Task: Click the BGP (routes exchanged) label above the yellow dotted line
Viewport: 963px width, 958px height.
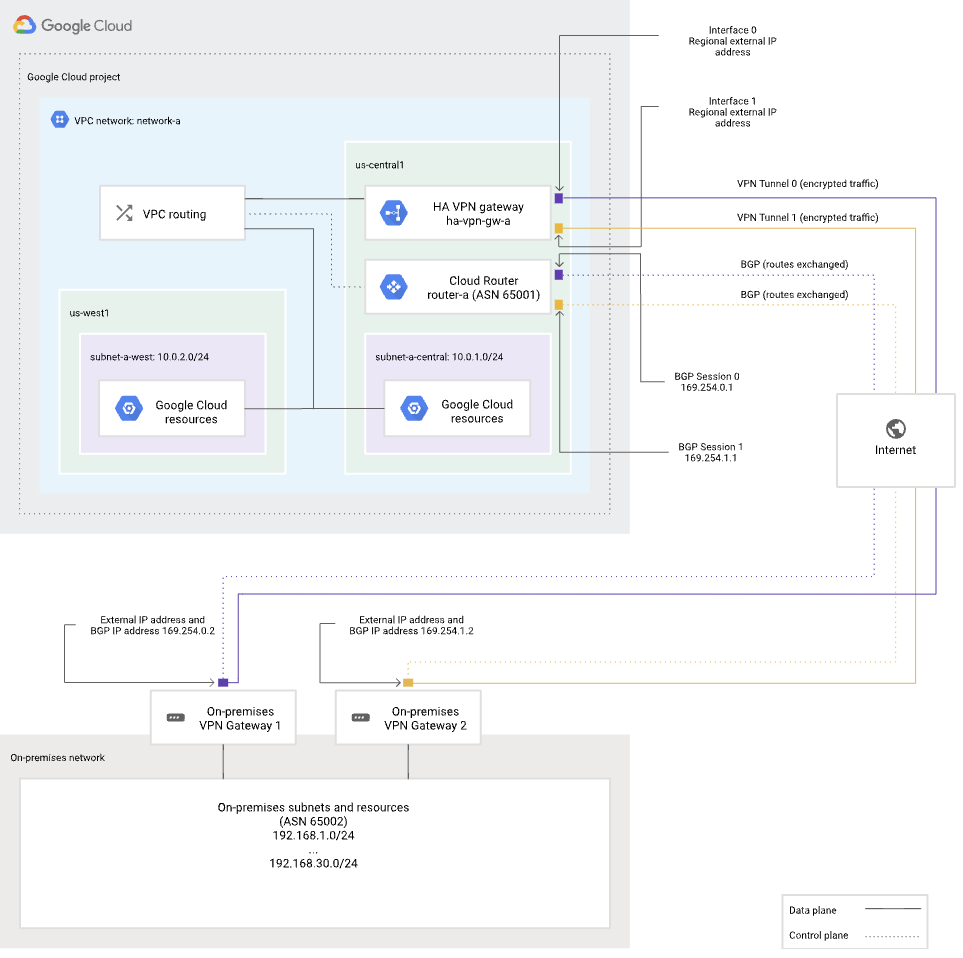Action: tap(794, 295)
